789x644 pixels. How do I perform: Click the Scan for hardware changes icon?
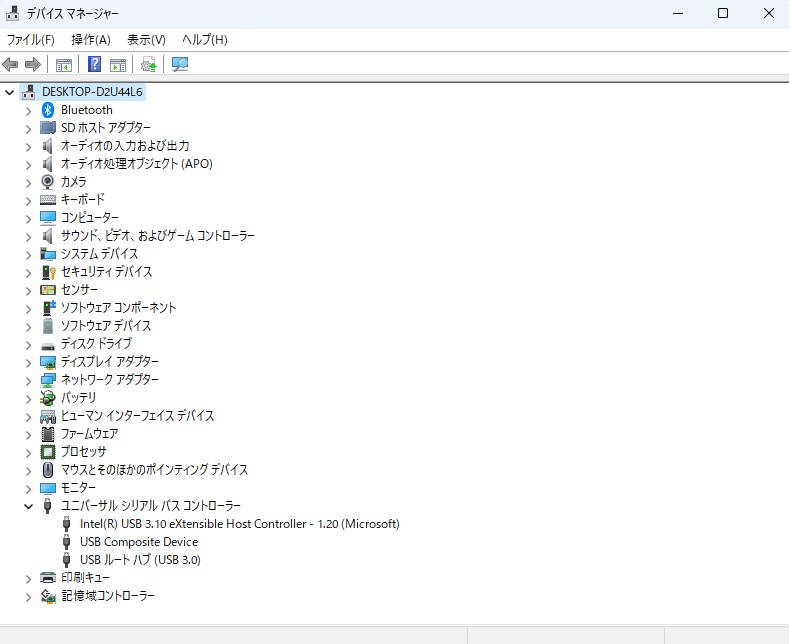pos(180,64)
